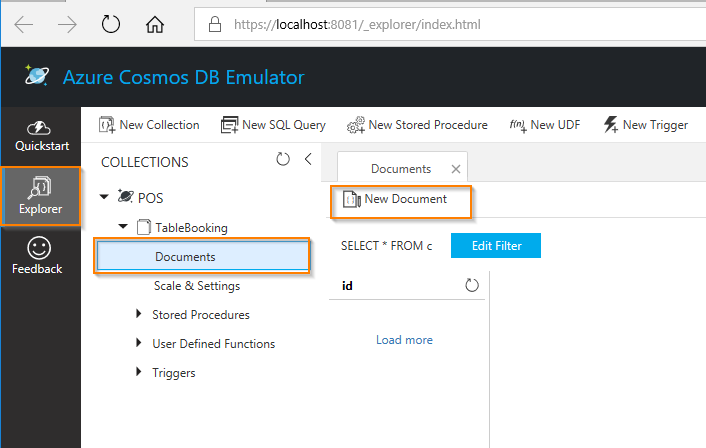Open Scale & Settings tree item
The width and height of the screenshot is (706, 448).
click(196, 286)
